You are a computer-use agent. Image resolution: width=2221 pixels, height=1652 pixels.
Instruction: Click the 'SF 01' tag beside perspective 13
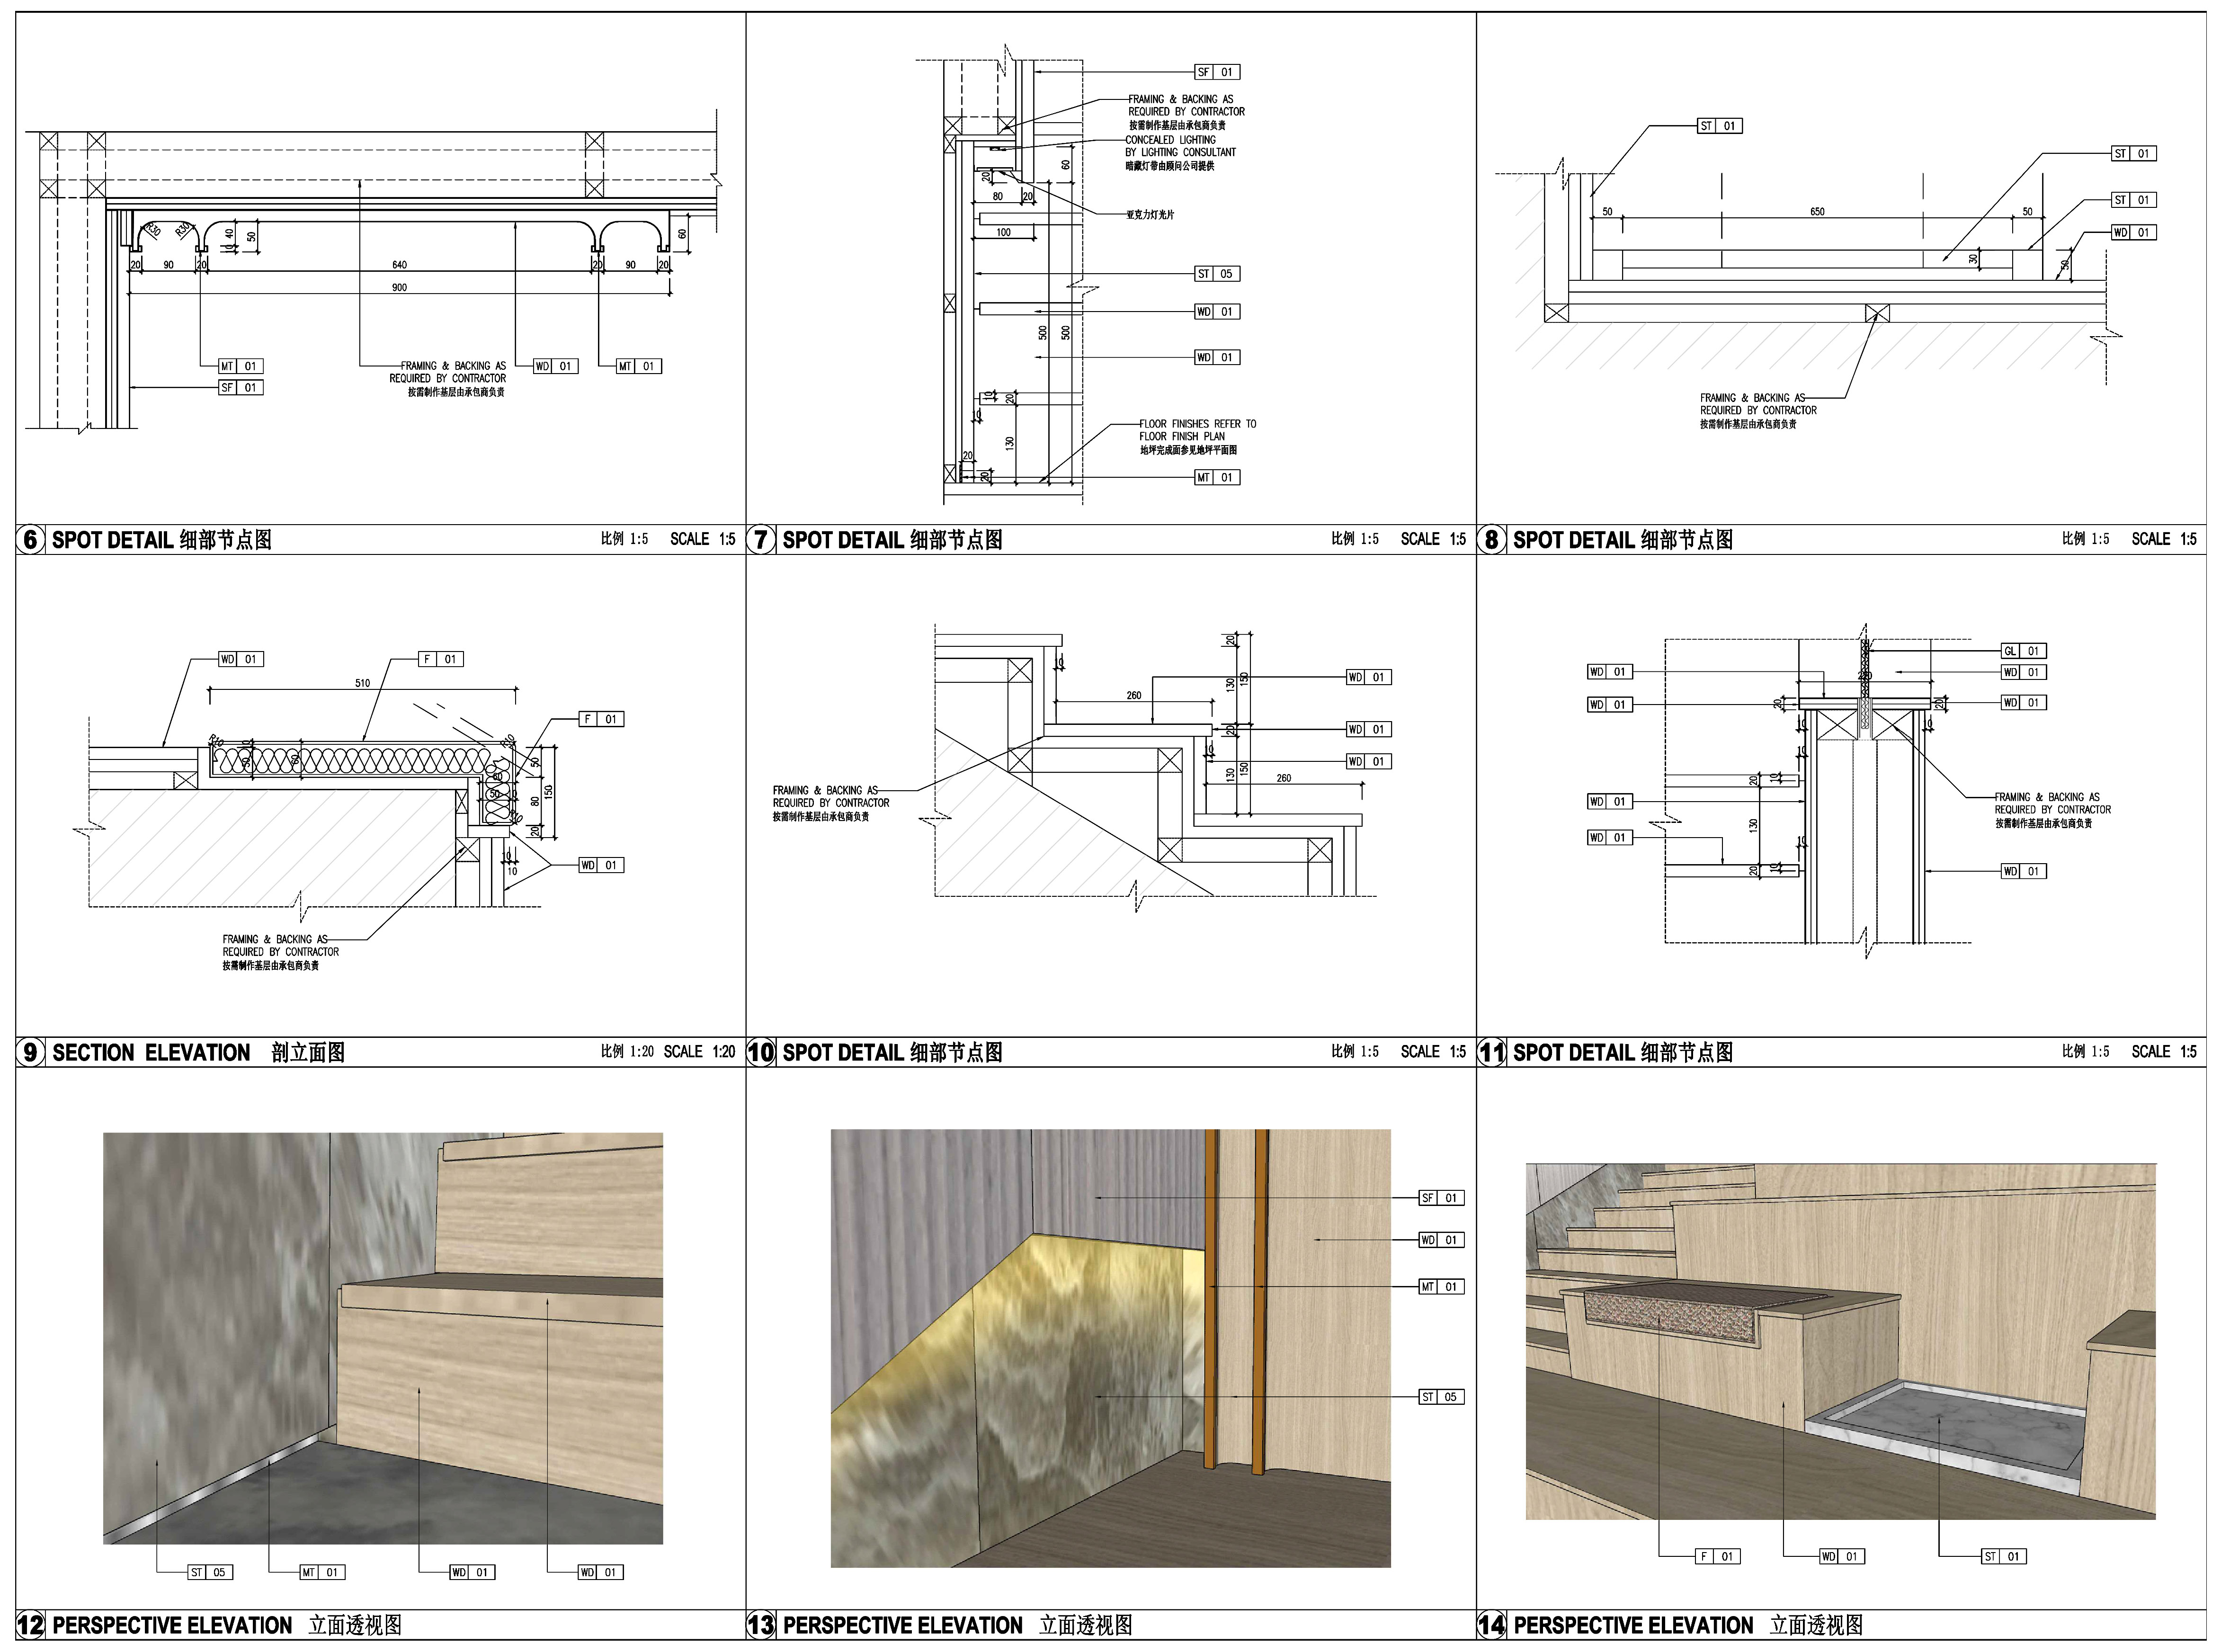point(1442,1198)
